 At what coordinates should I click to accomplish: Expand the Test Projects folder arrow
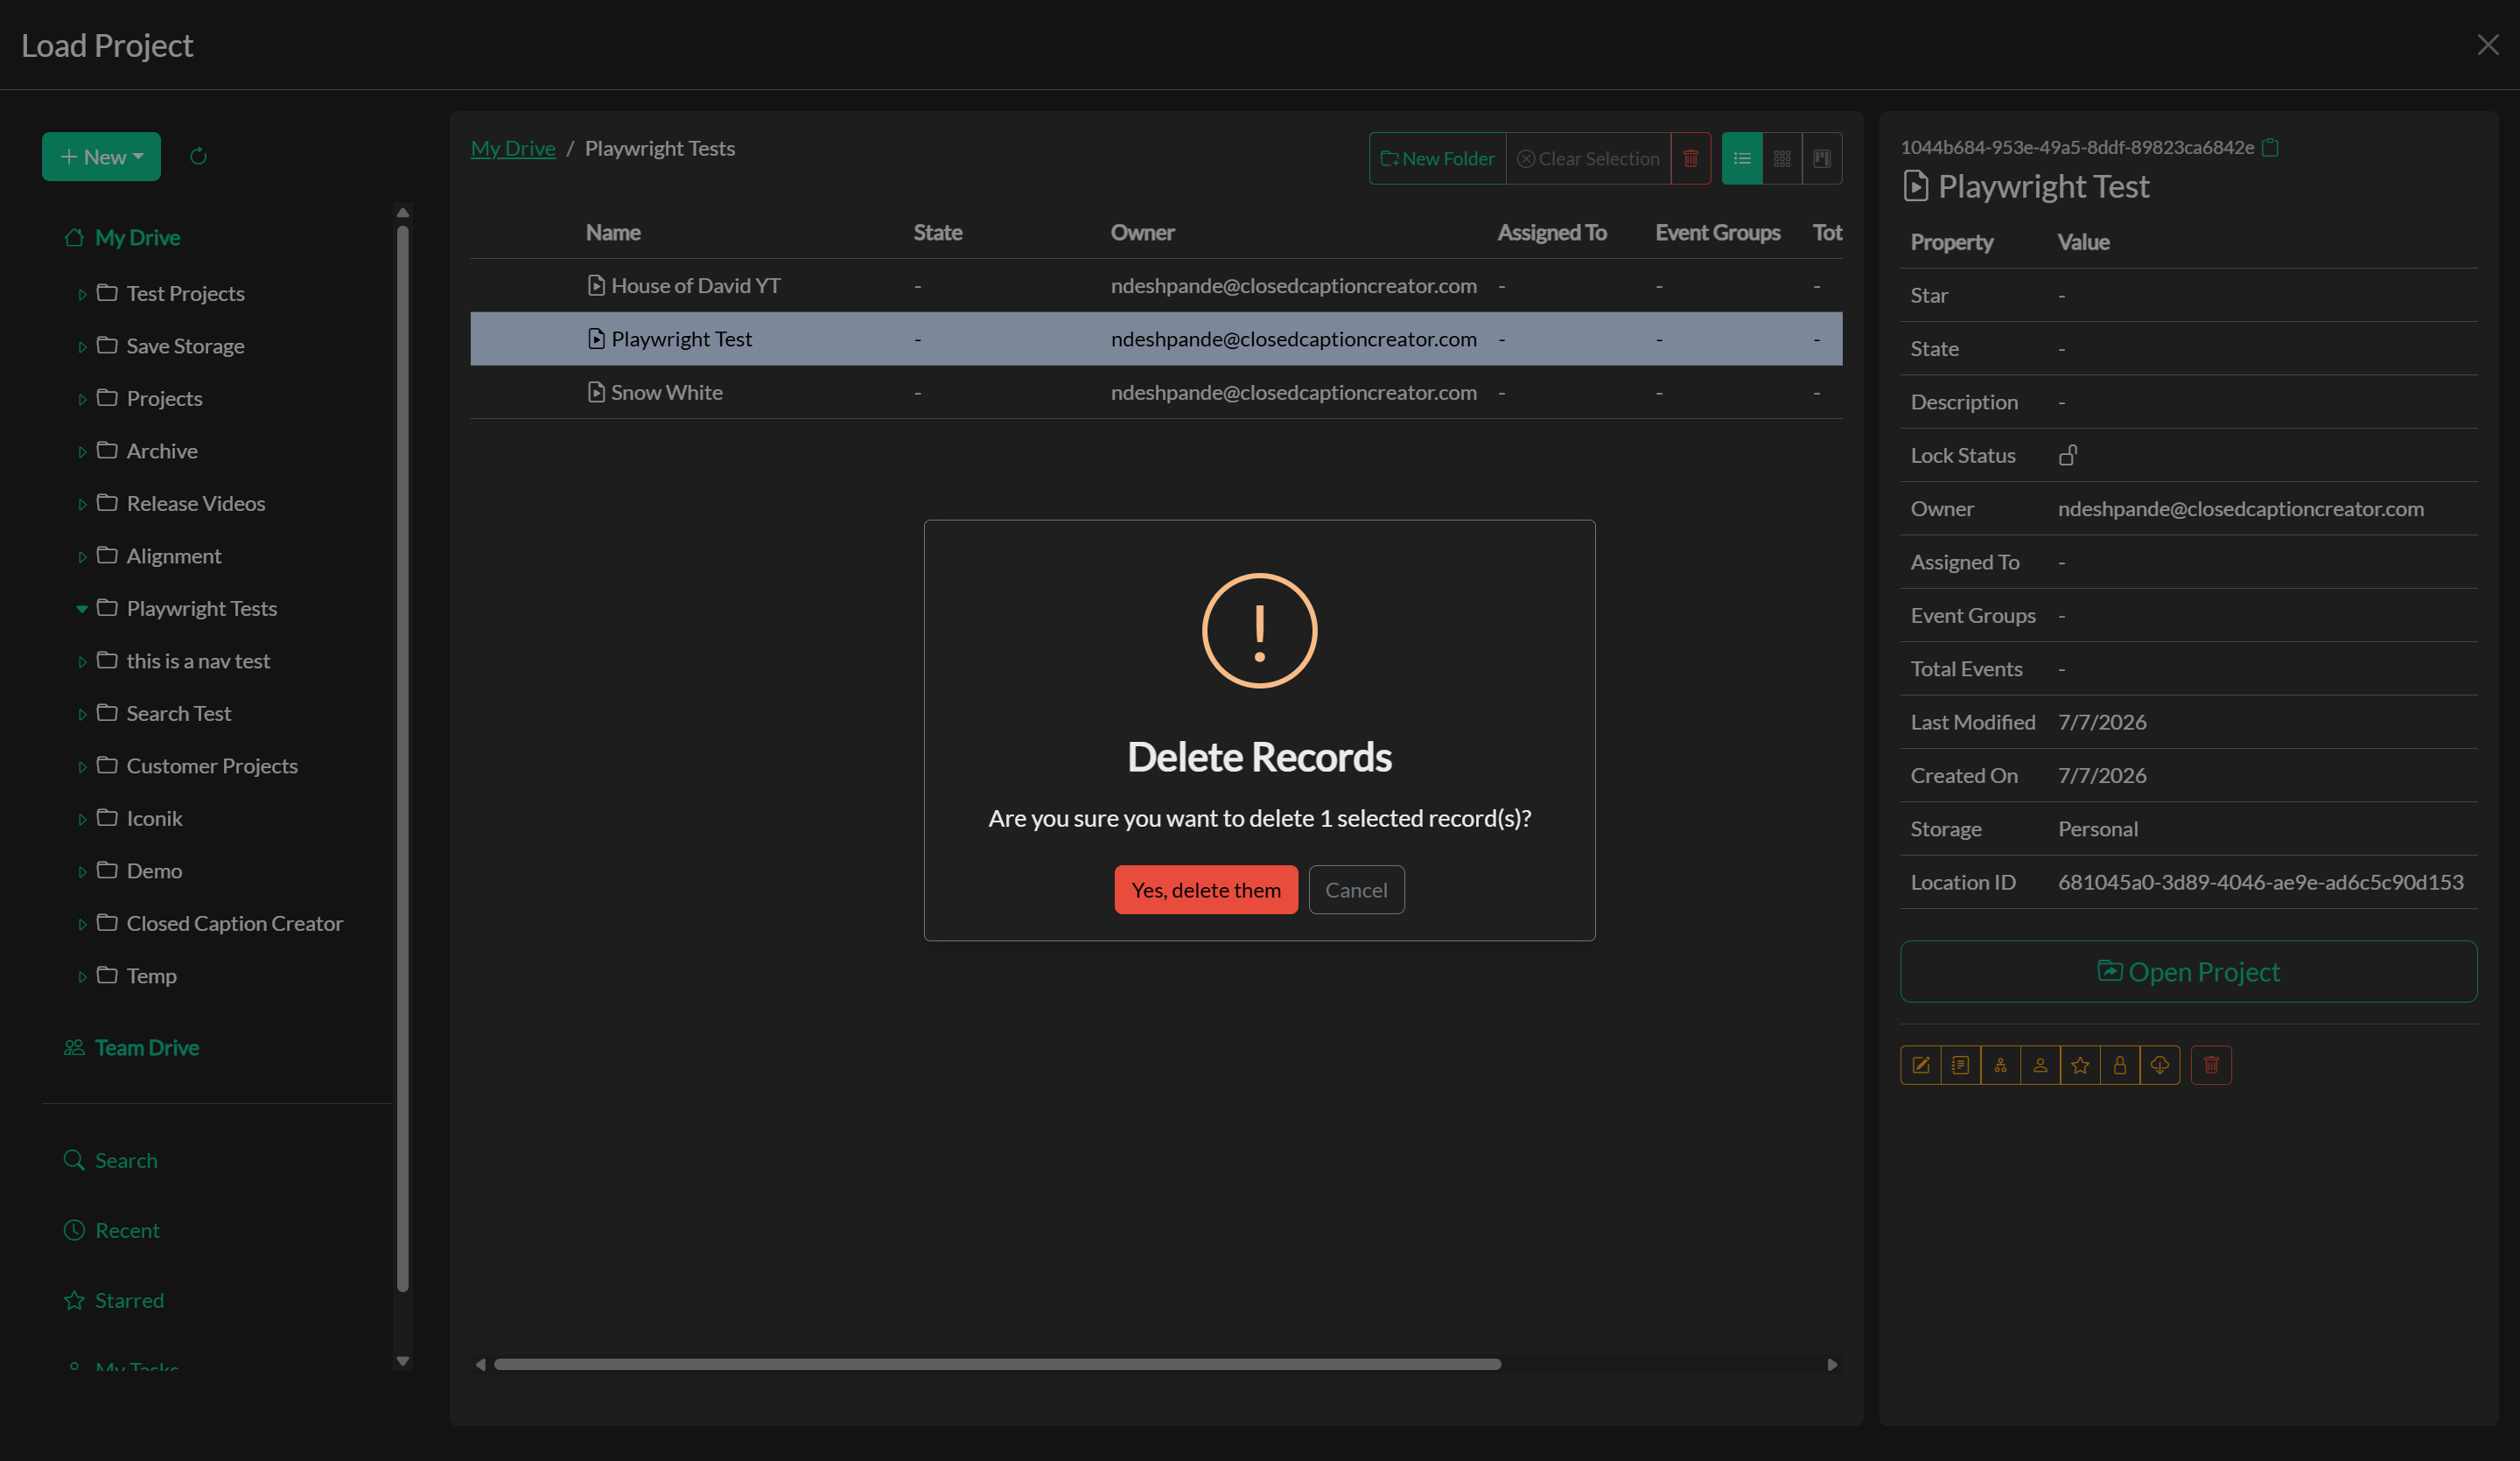click(x=82, y=294)
